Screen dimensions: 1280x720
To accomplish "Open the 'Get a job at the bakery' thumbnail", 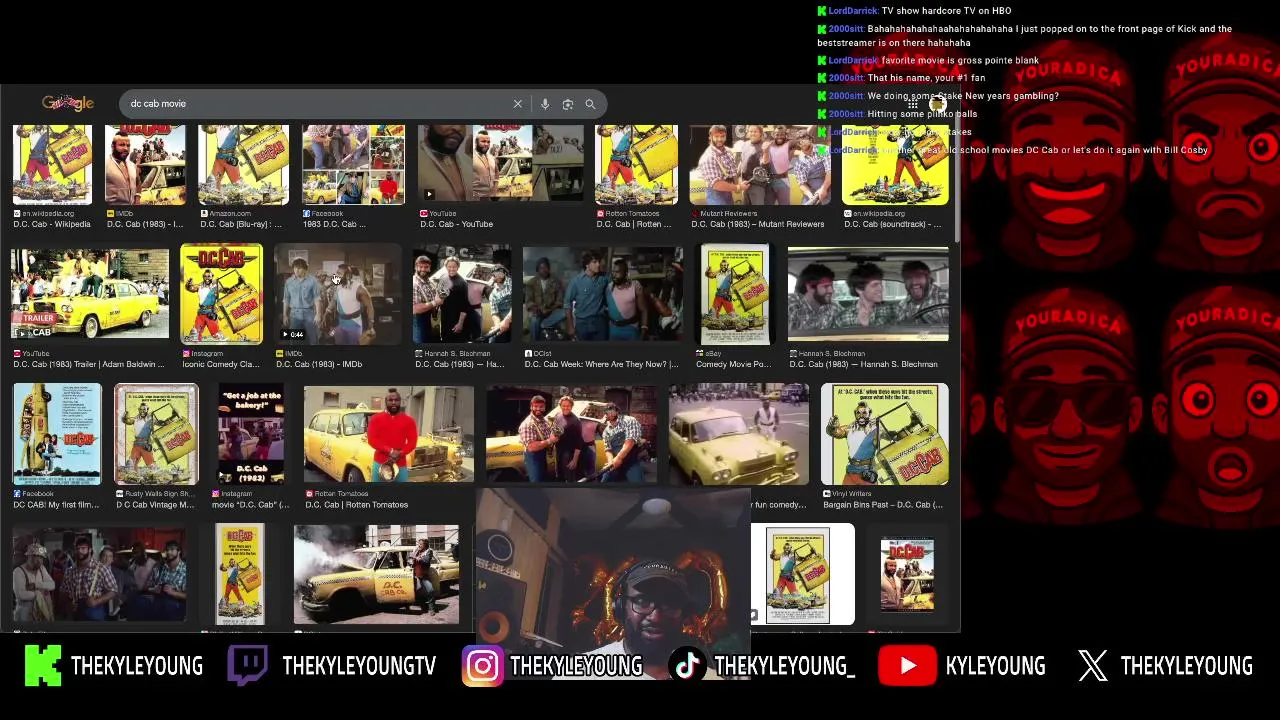I will [x=251, y=434].
